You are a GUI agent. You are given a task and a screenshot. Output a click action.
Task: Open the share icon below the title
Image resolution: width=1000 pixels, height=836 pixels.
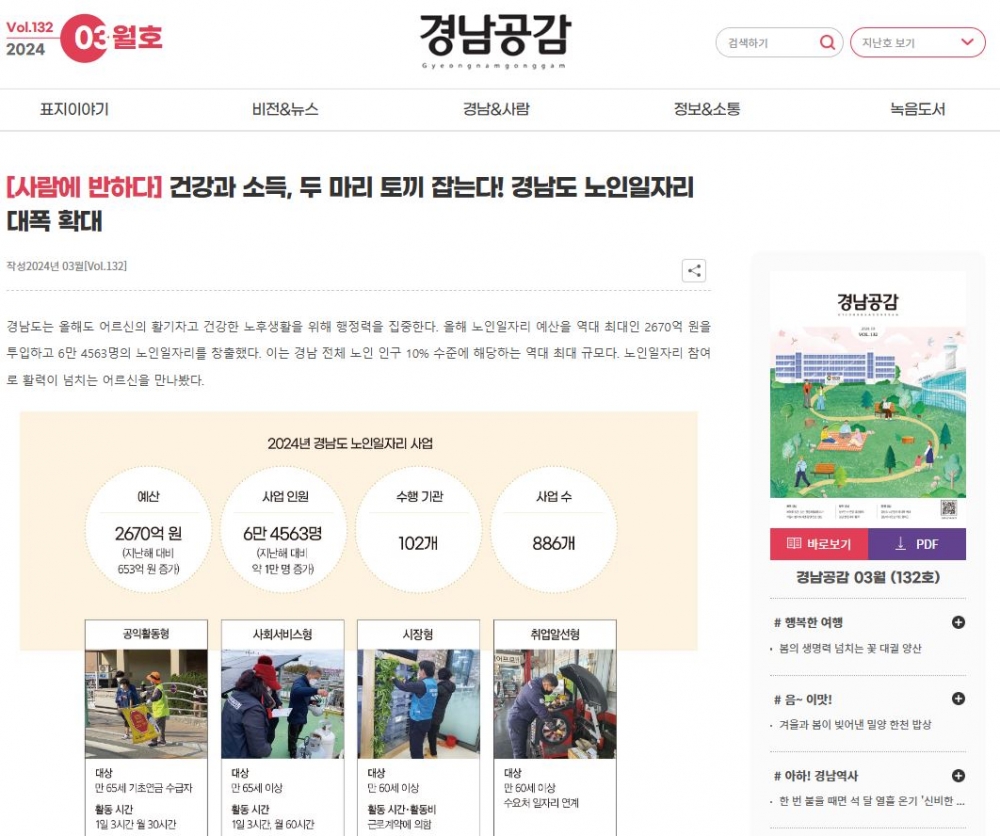tap(694, 270)
